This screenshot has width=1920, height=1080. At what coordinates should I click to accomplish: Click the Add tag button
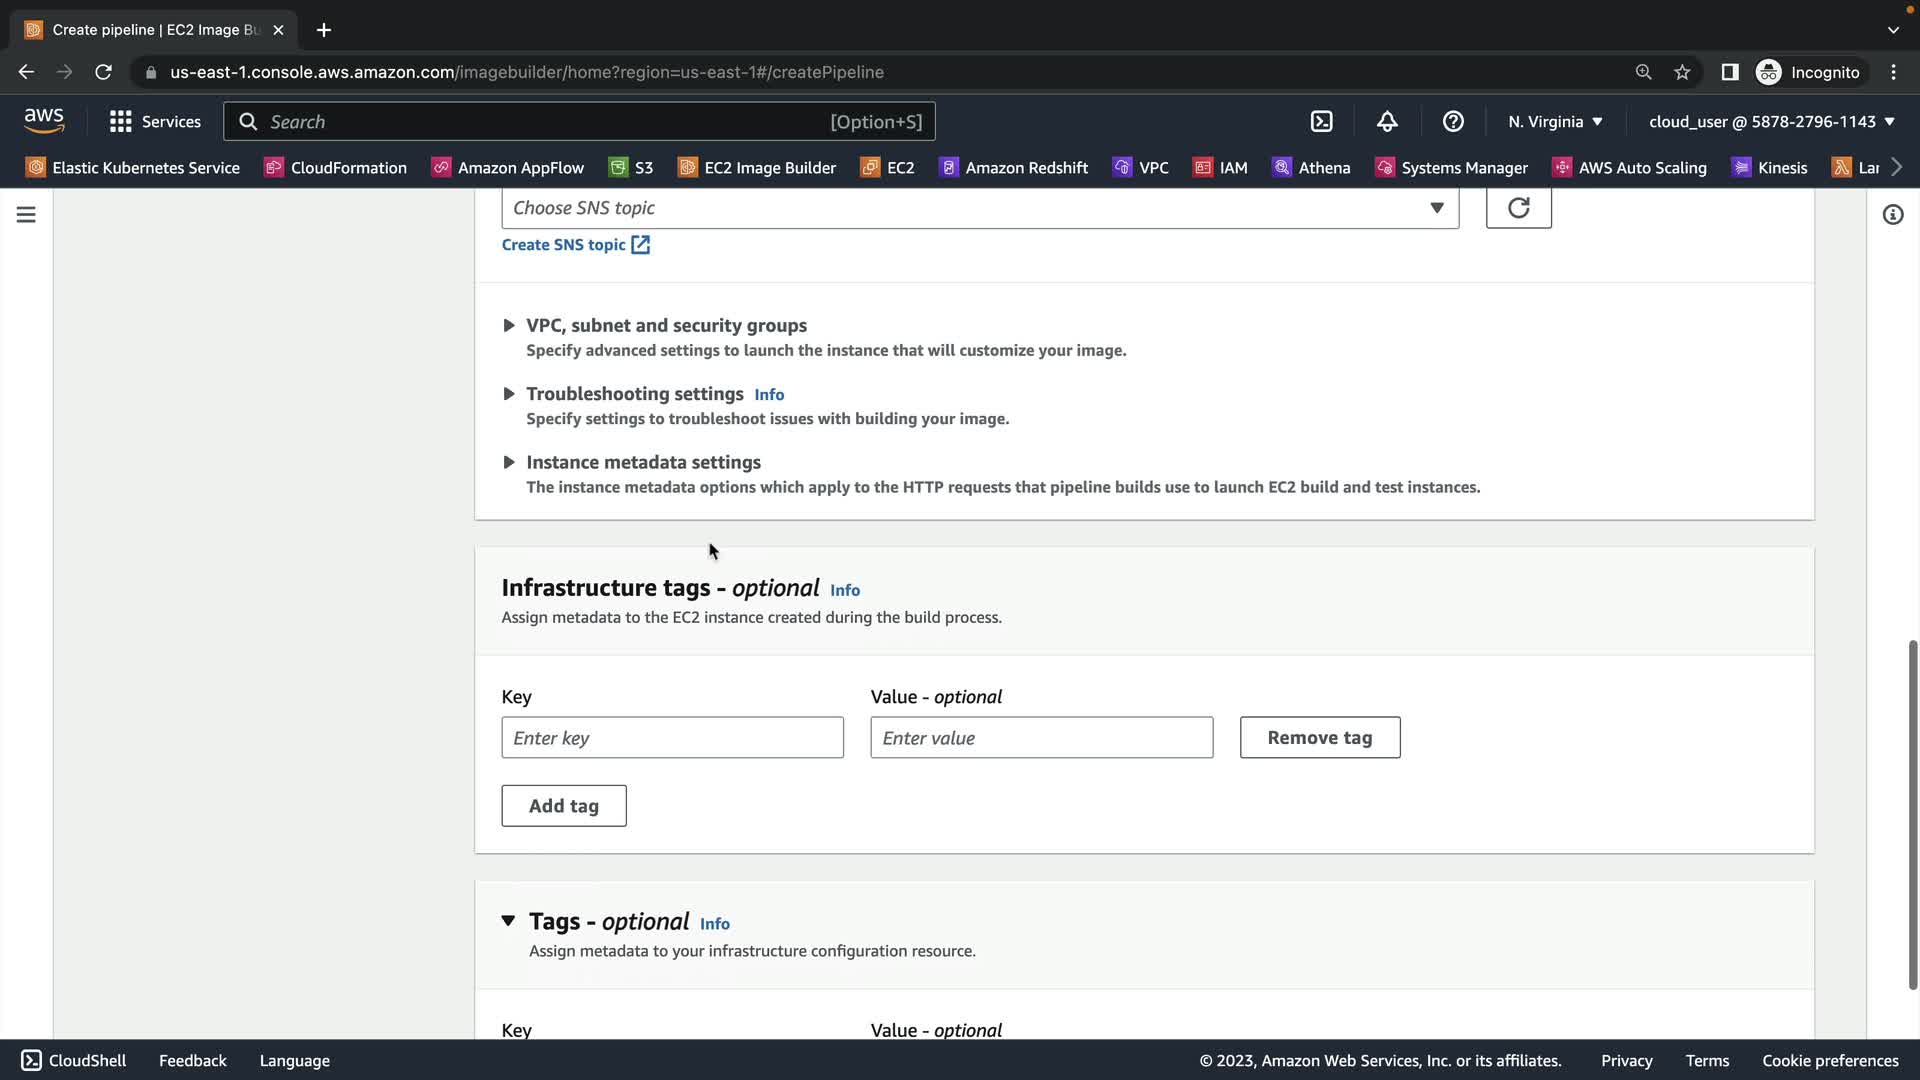coord(563,806)
